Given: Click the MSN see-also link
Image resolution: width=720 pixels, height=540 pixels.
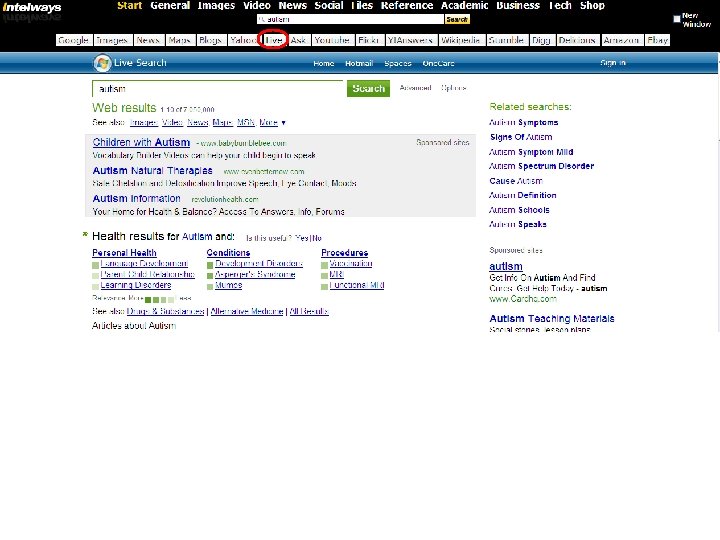Looking at the screenshot, I should tap(246, 123).
